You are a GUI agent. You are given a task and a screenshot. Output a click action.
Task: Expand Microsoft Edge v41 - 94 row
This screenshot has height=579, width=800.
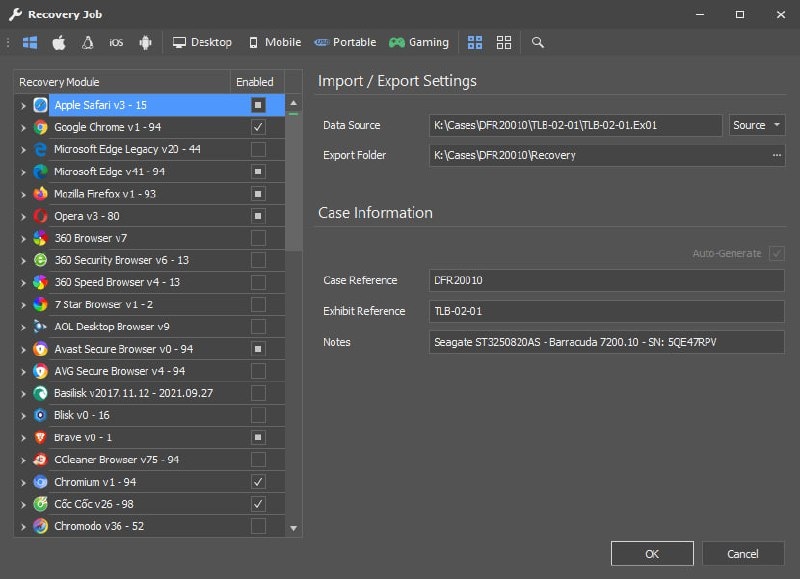(x=23, y=172)
